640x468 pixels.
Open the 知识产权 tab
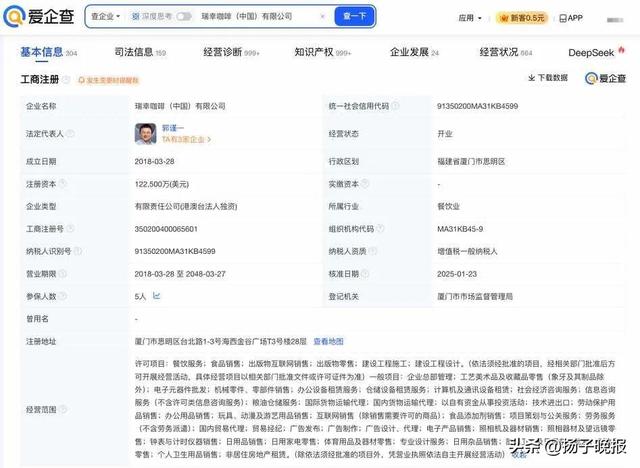click(322, 52)
